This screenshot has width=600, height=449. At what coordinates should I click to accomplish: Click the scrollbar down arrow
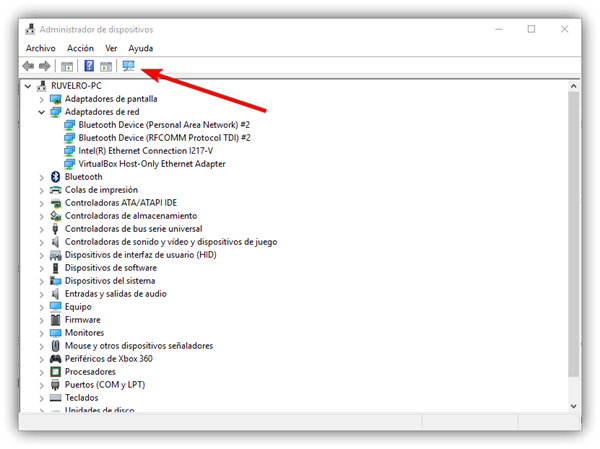(573, 406)
